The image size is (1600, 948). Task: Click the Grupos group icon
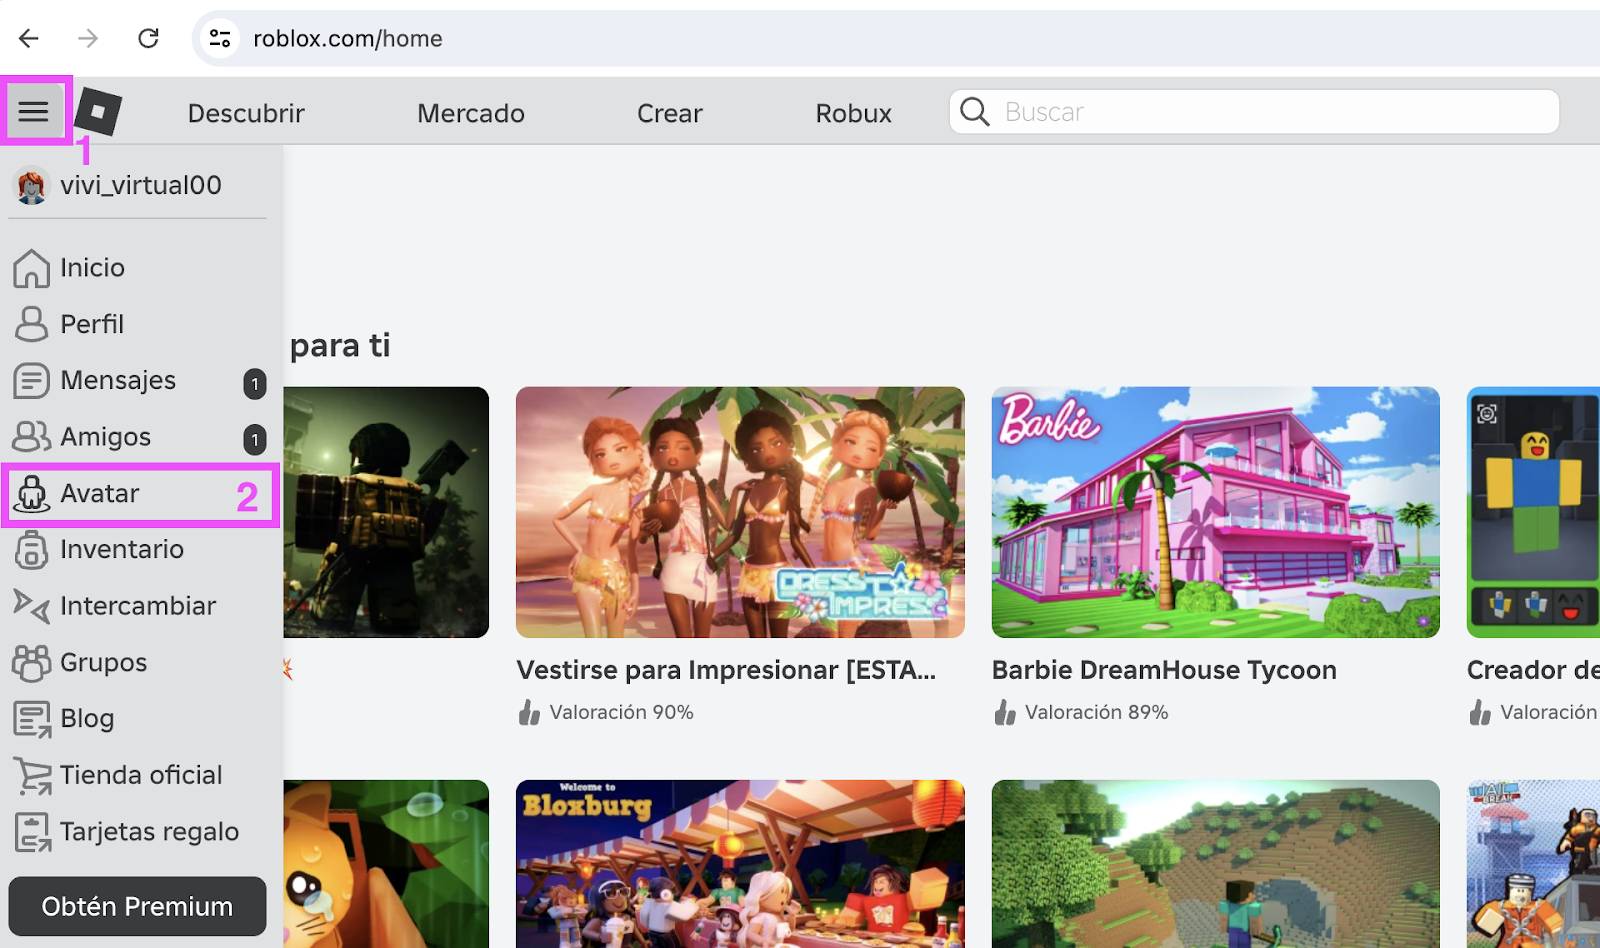[31, 663]
